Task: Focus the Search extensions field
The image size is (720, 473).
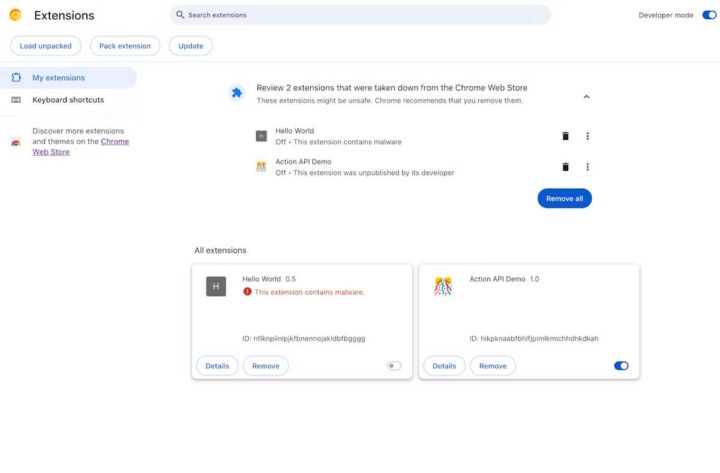Action: 360,15
